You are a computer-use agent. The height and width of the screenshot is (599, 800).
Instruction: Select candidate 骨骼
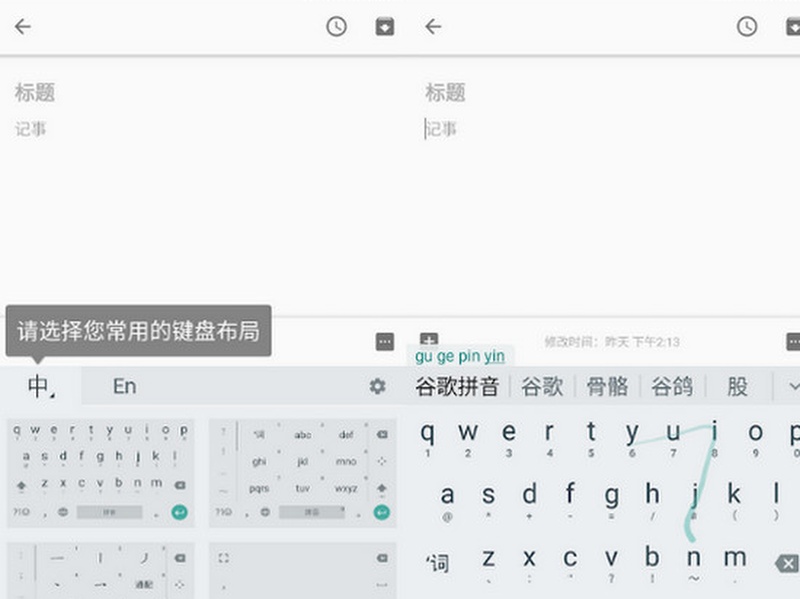point(607,386)
